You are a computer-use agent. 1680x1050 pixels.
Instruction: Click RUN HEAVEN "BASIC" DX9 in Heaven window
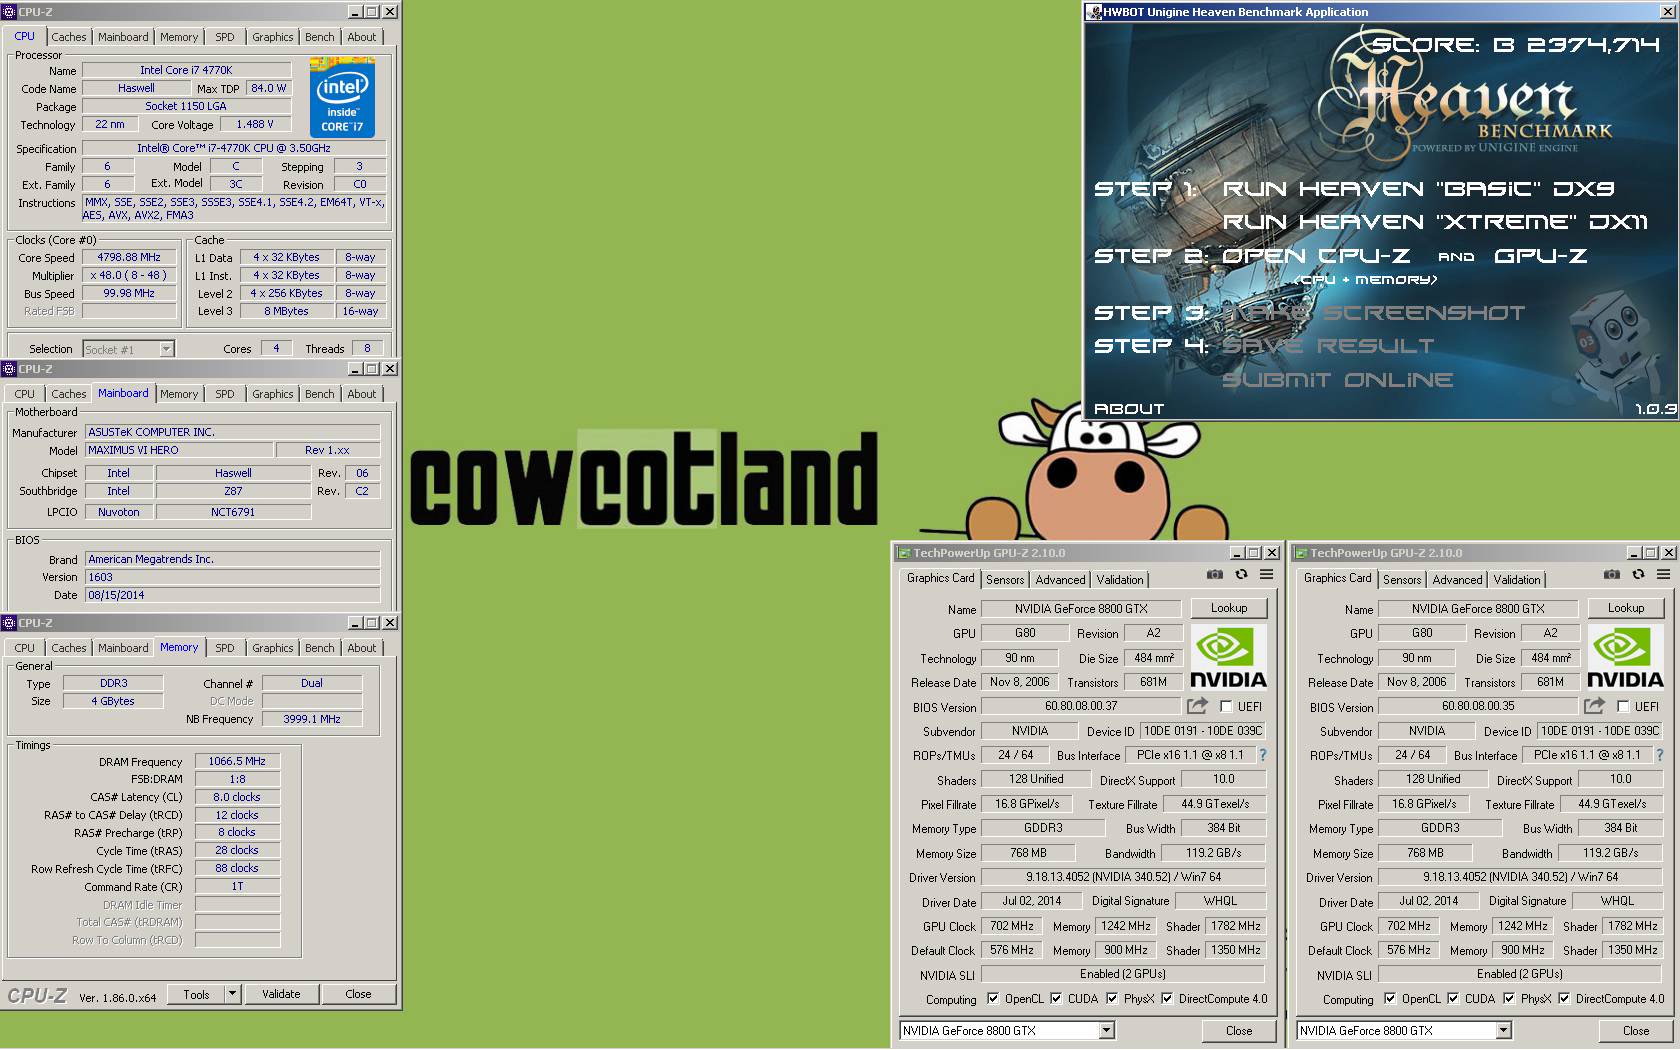coord(1419,189)
